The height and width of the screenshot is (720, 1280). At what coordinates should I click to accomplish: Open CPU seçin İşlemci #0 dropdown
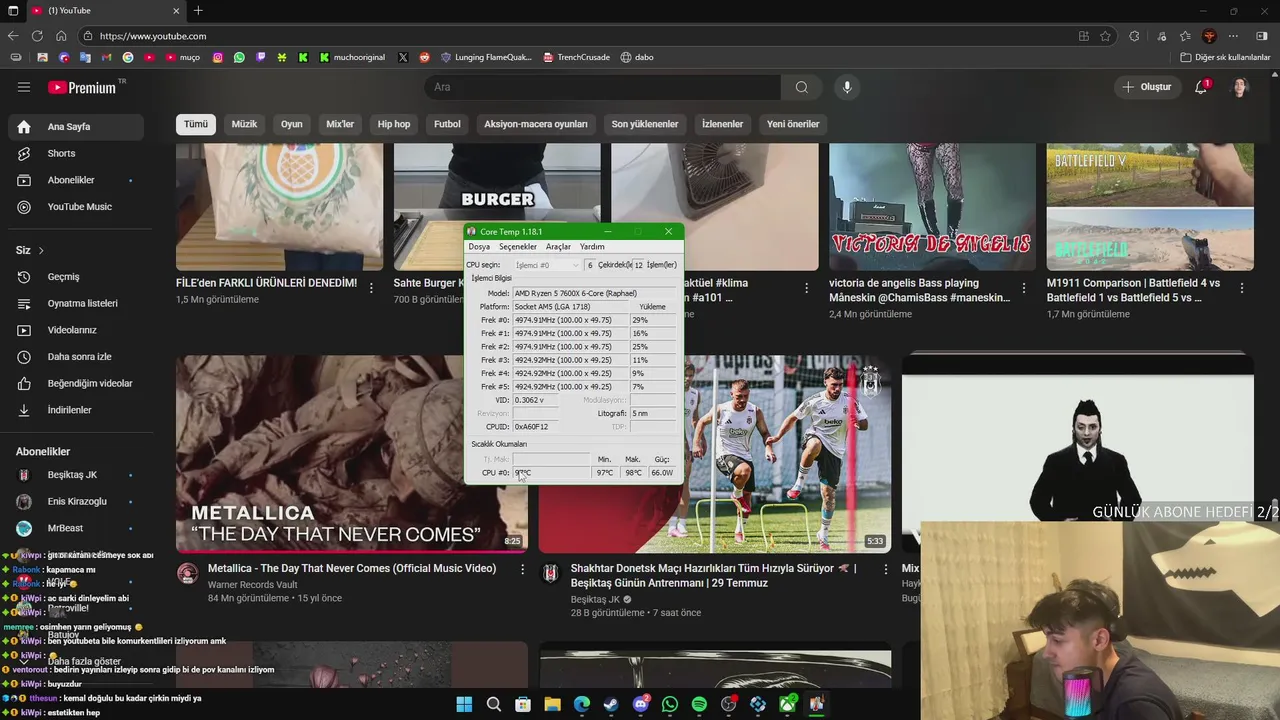(x=547, y=265)
